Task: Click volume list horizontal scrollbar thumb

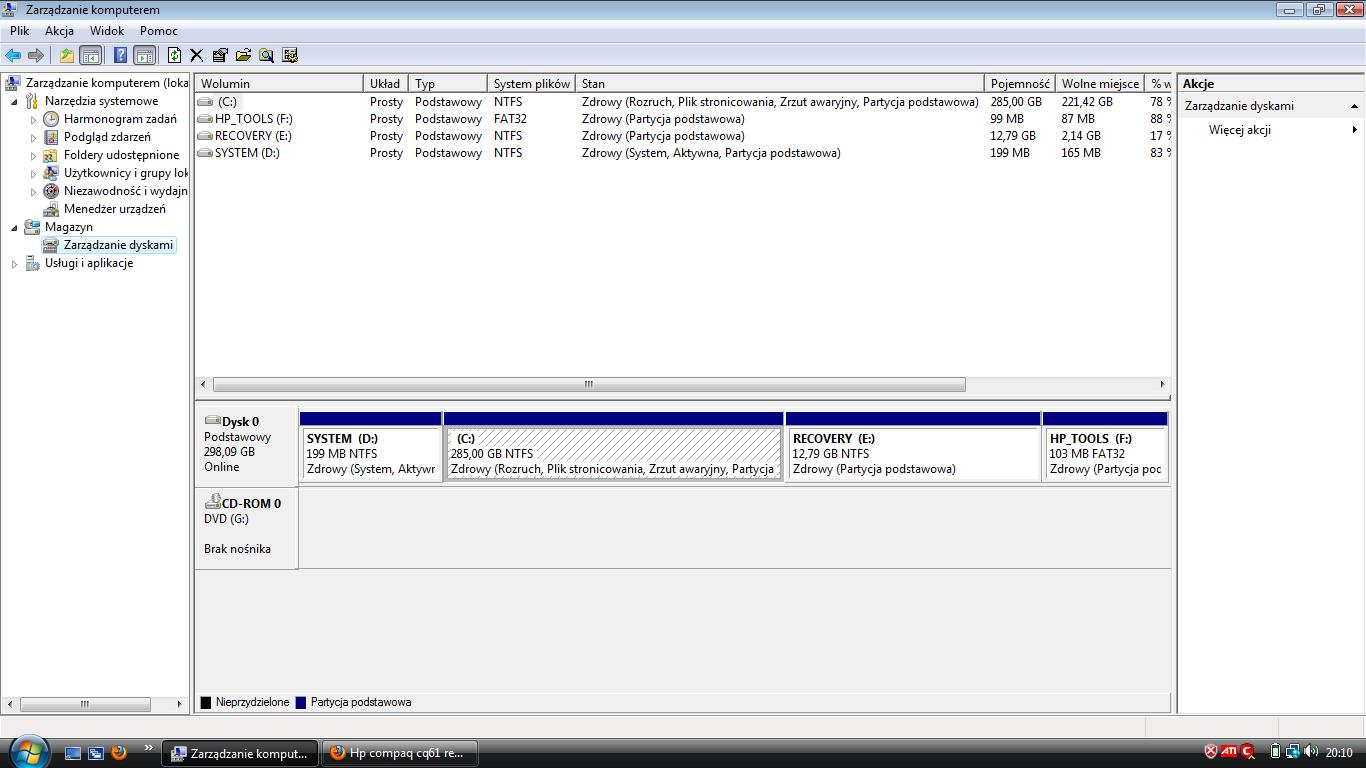Action: (x=589, y=384)
